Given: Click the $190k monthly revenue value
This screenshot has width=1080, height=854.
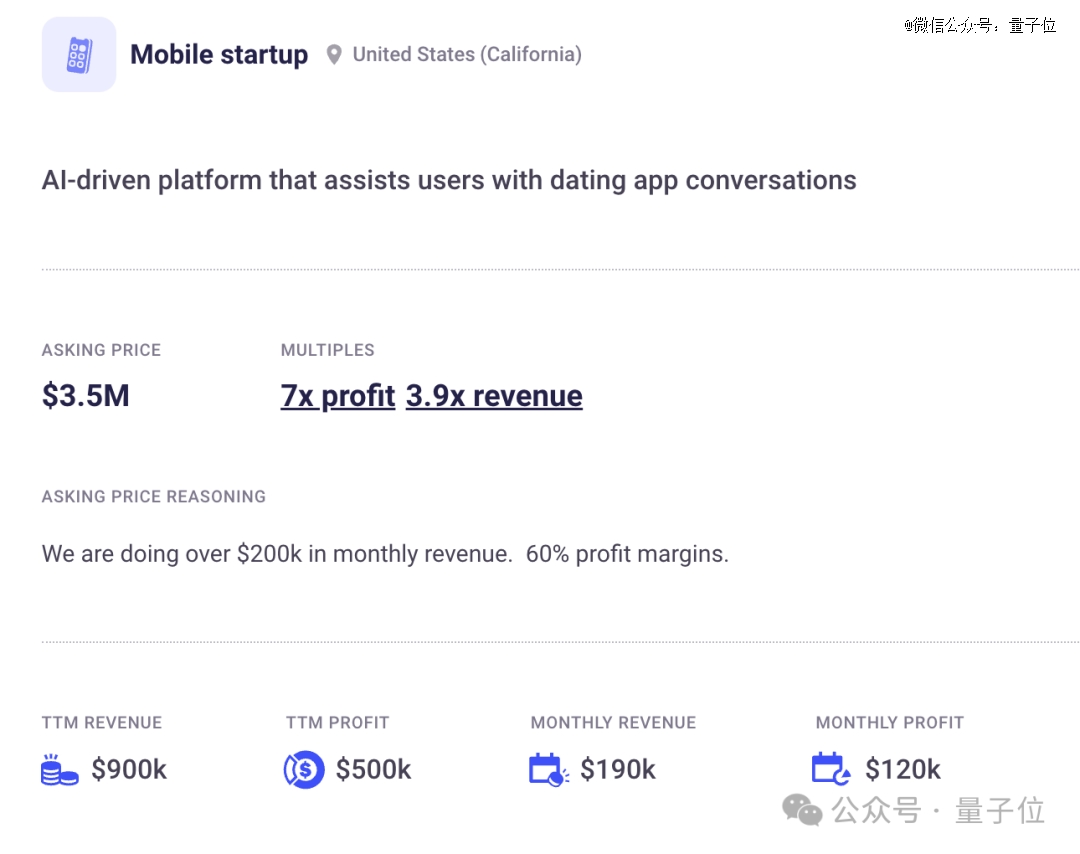Looking at the screenshot, I should [618, 769].
